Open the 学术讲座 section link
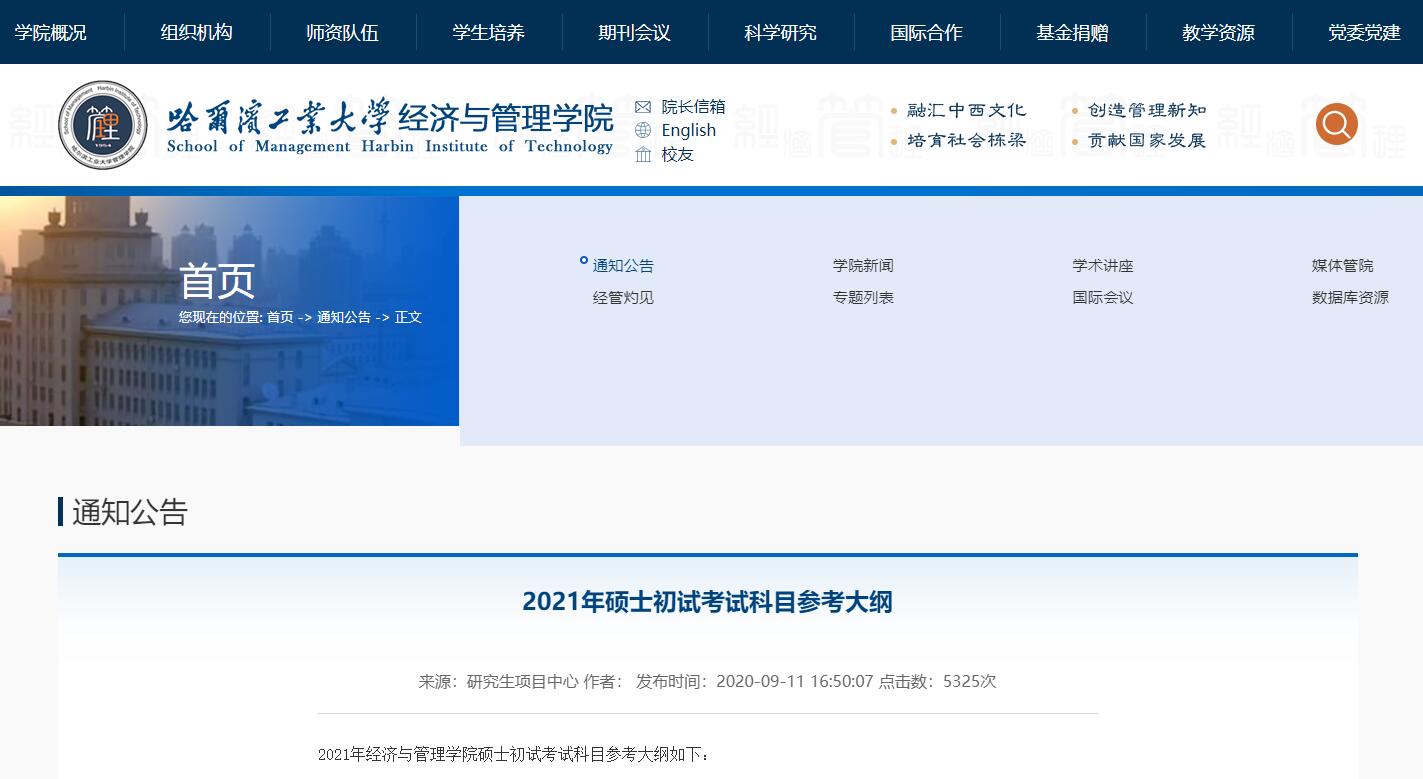The height and width of the screenshot is (779, 1423). pyautogui.click(x=1103, y=266)
